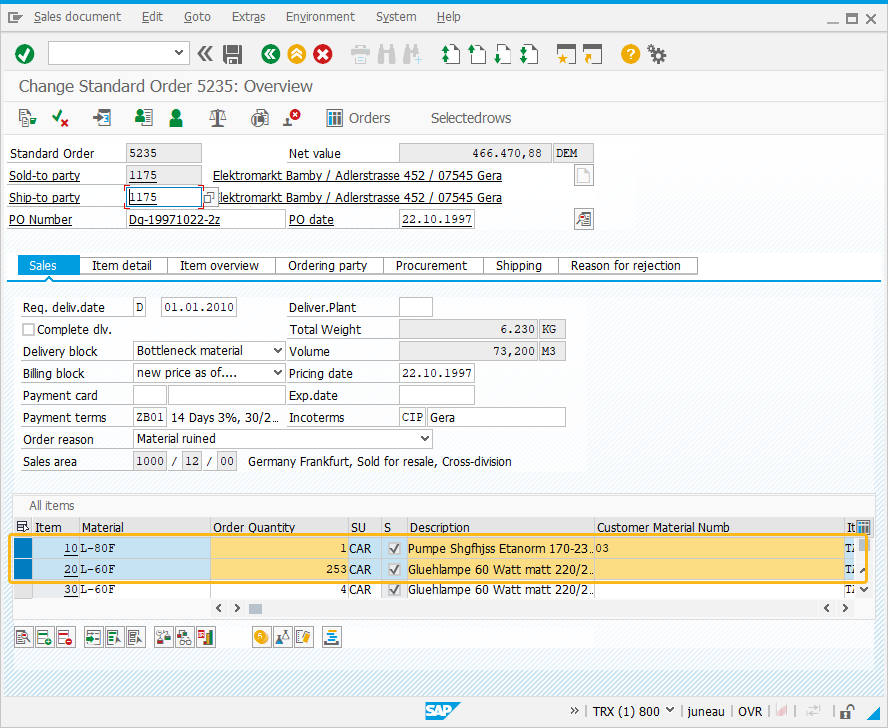Click the document flow icon in the application toolbar
The width and height of the screenshot is (888, 728).
(x=27, y=118)
